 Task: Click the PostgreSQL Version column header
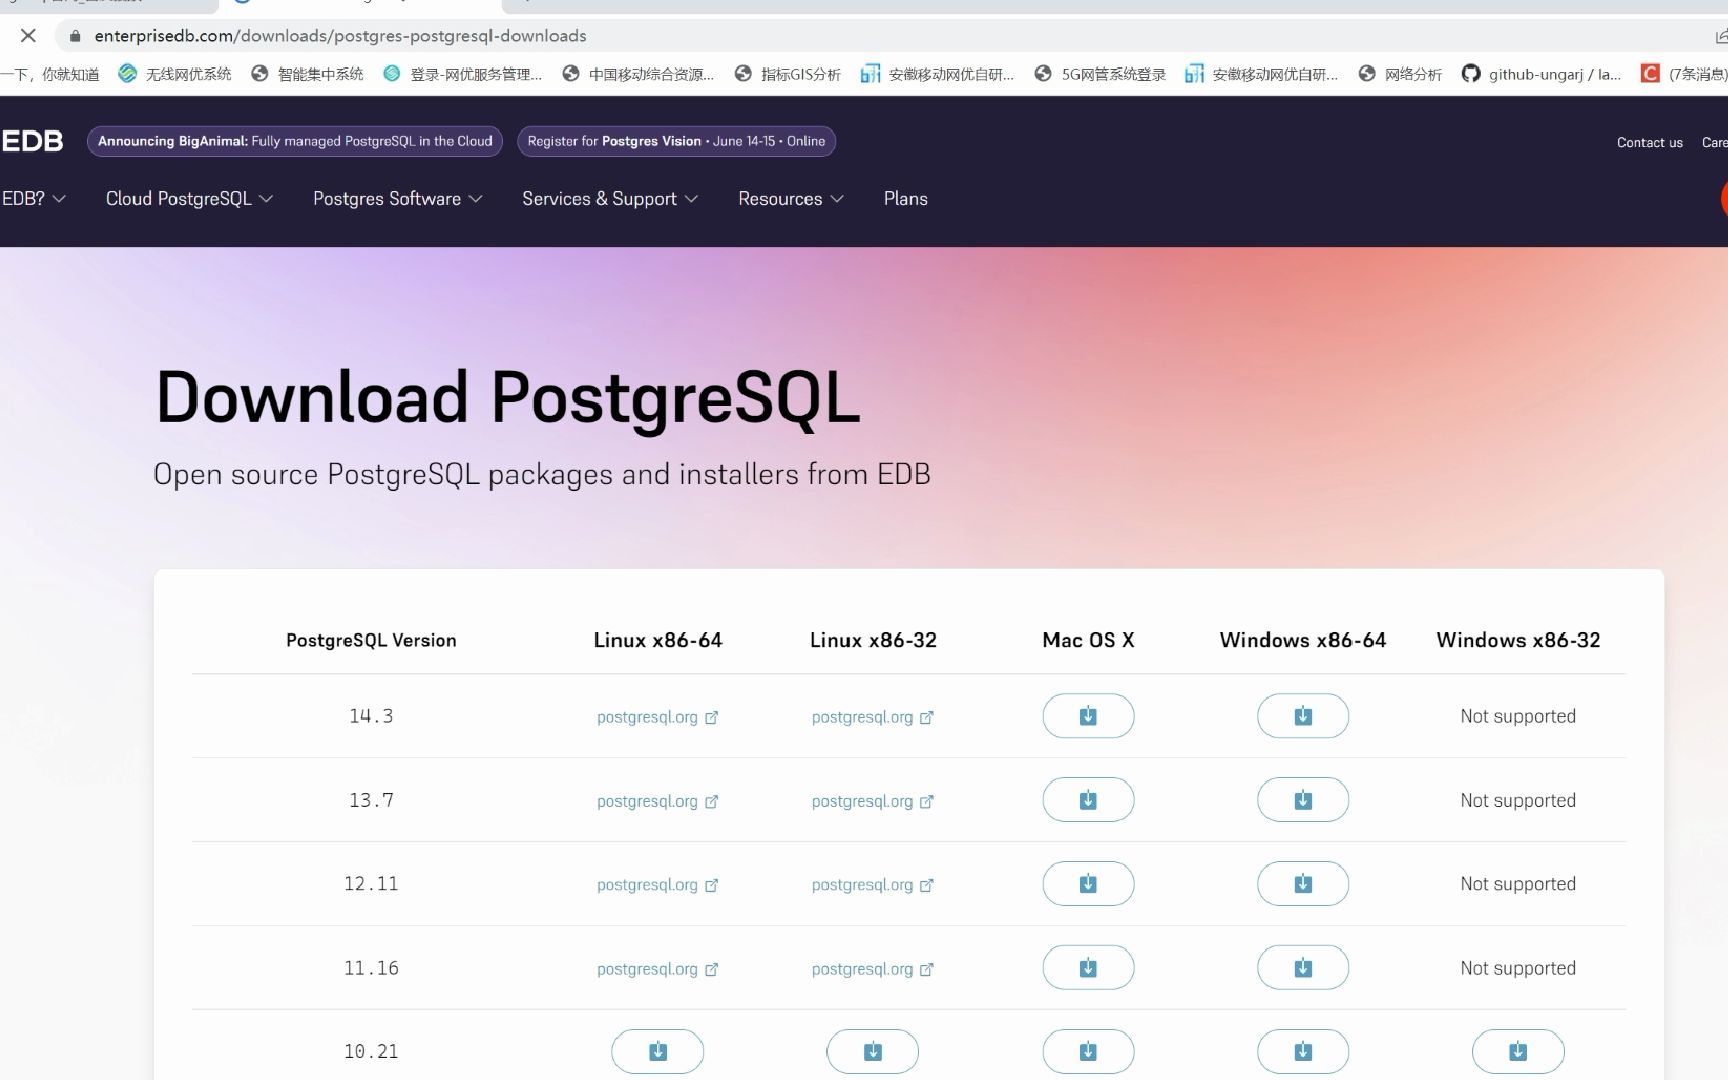tap(371, 640)
